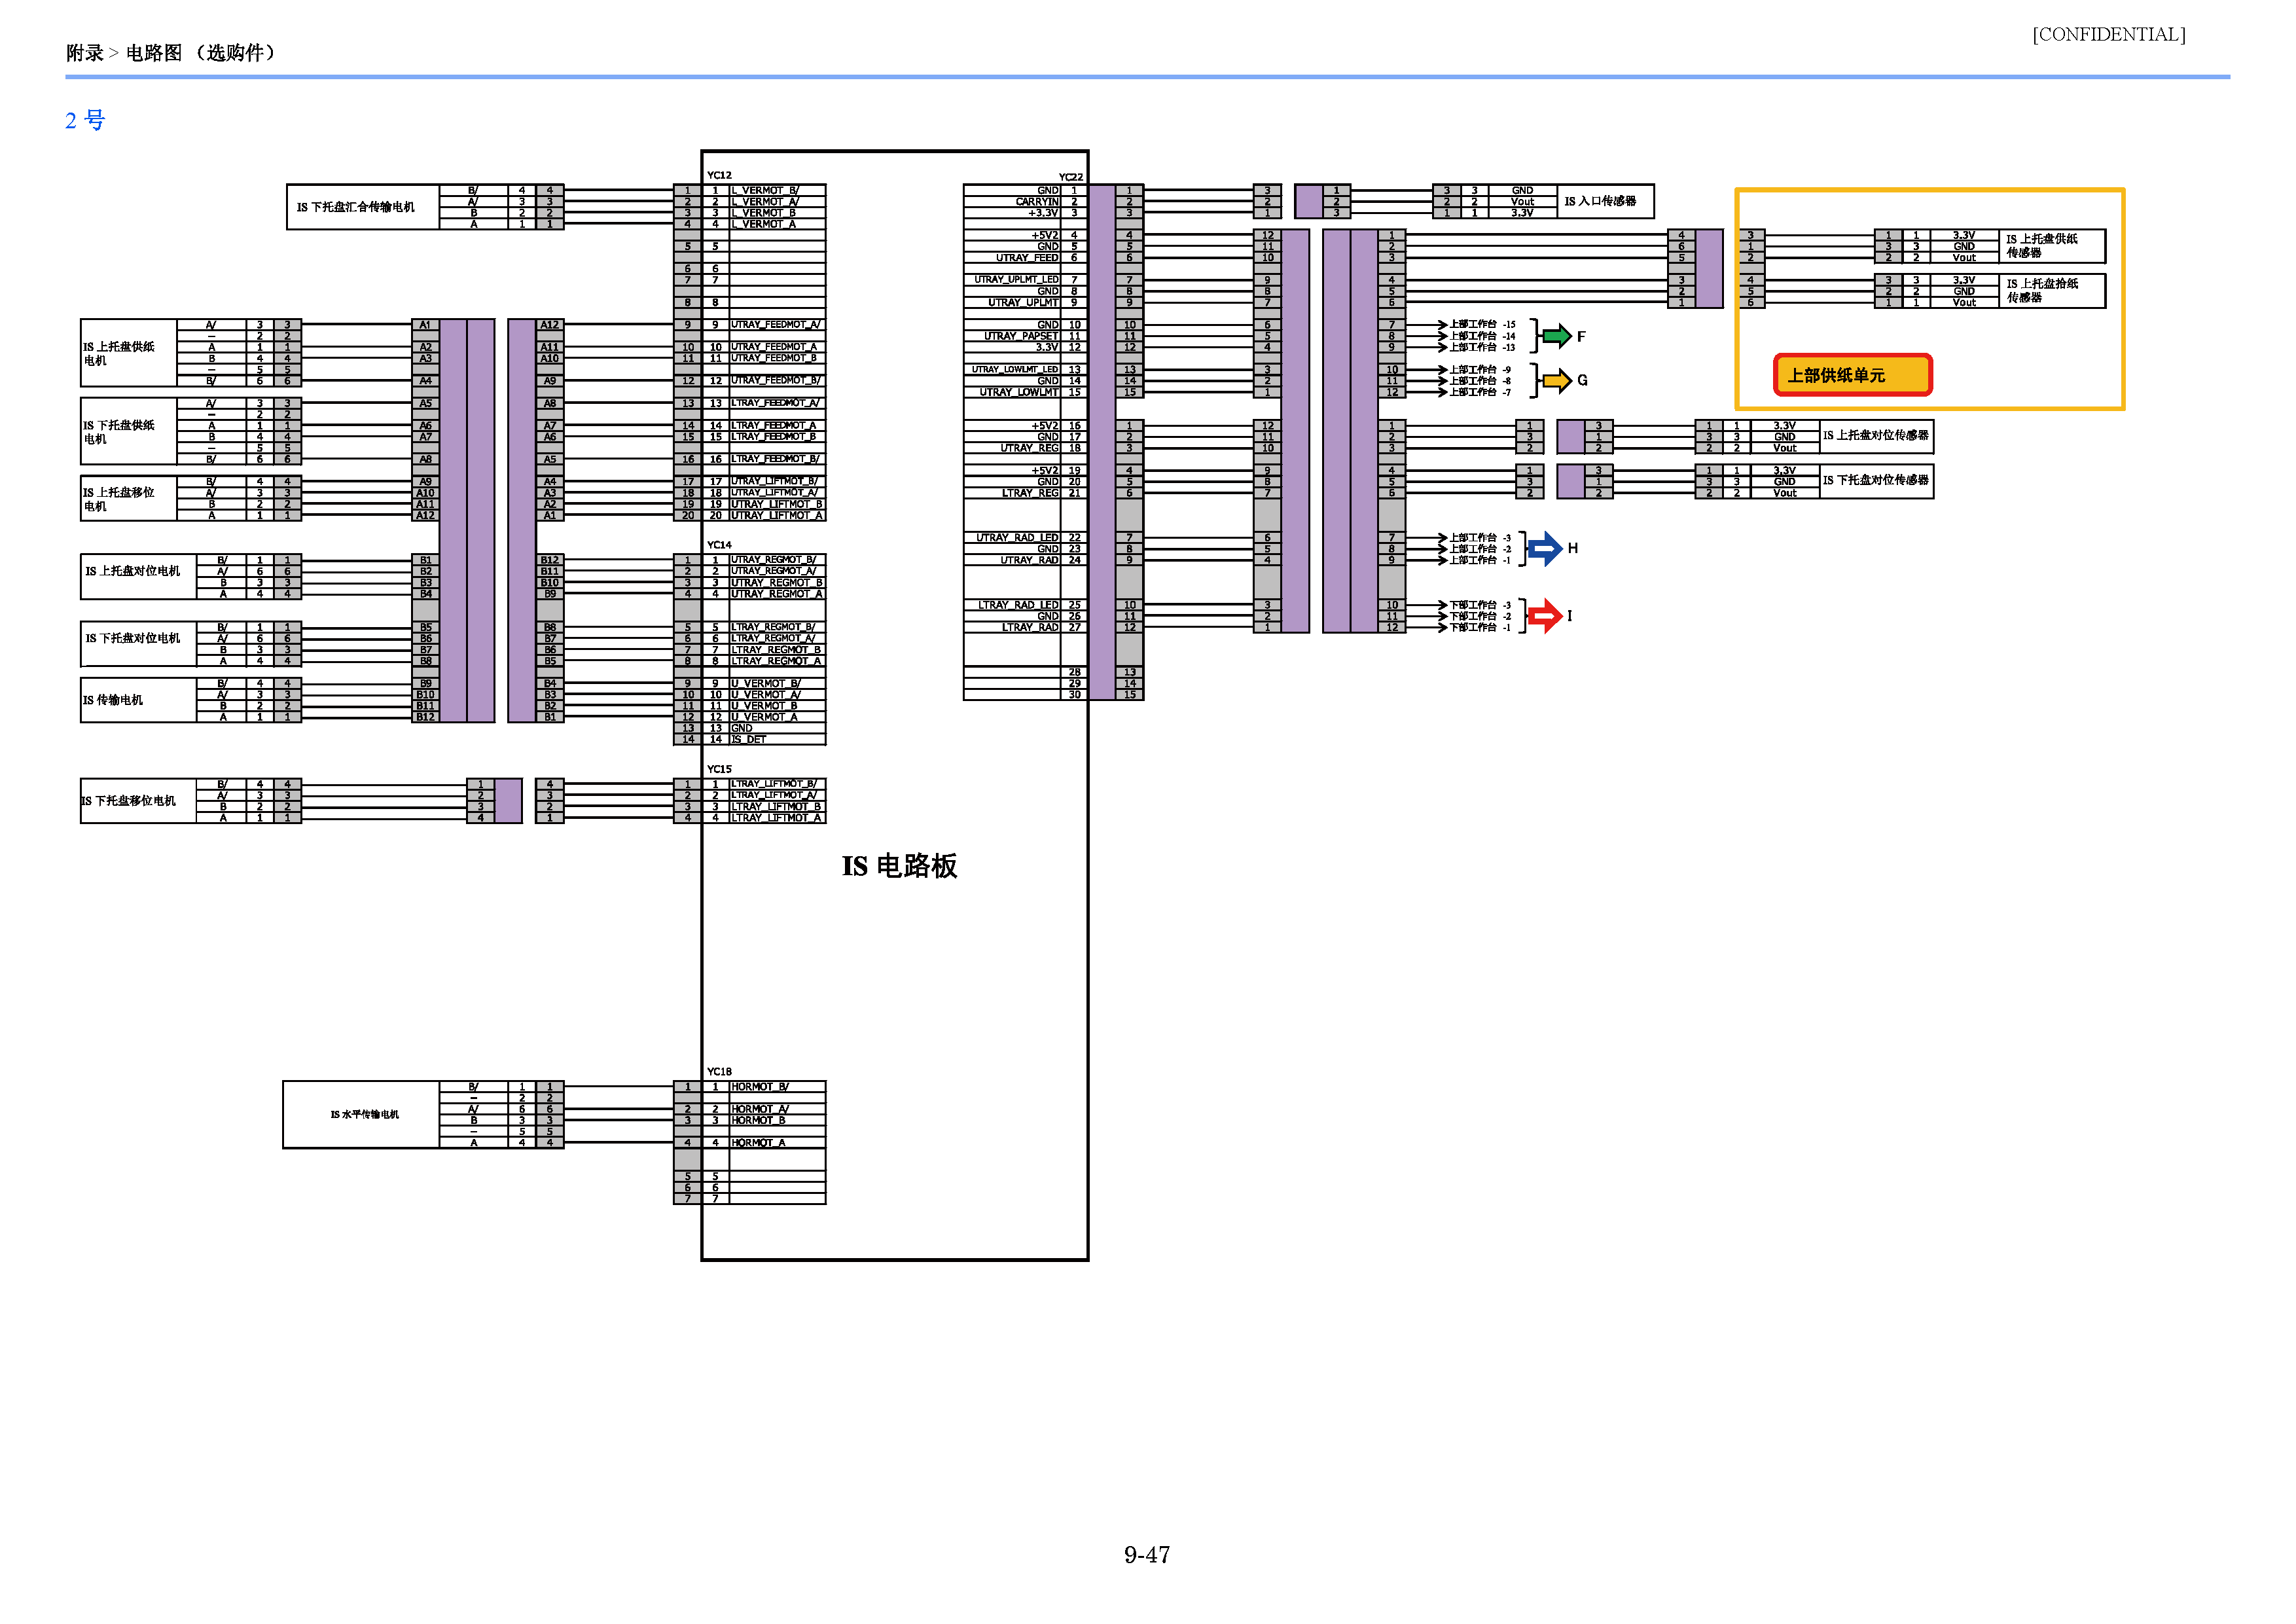Click the 上部工作台 -9 reference
Screen dimensions: 2296x1624
pos(1480,370)
